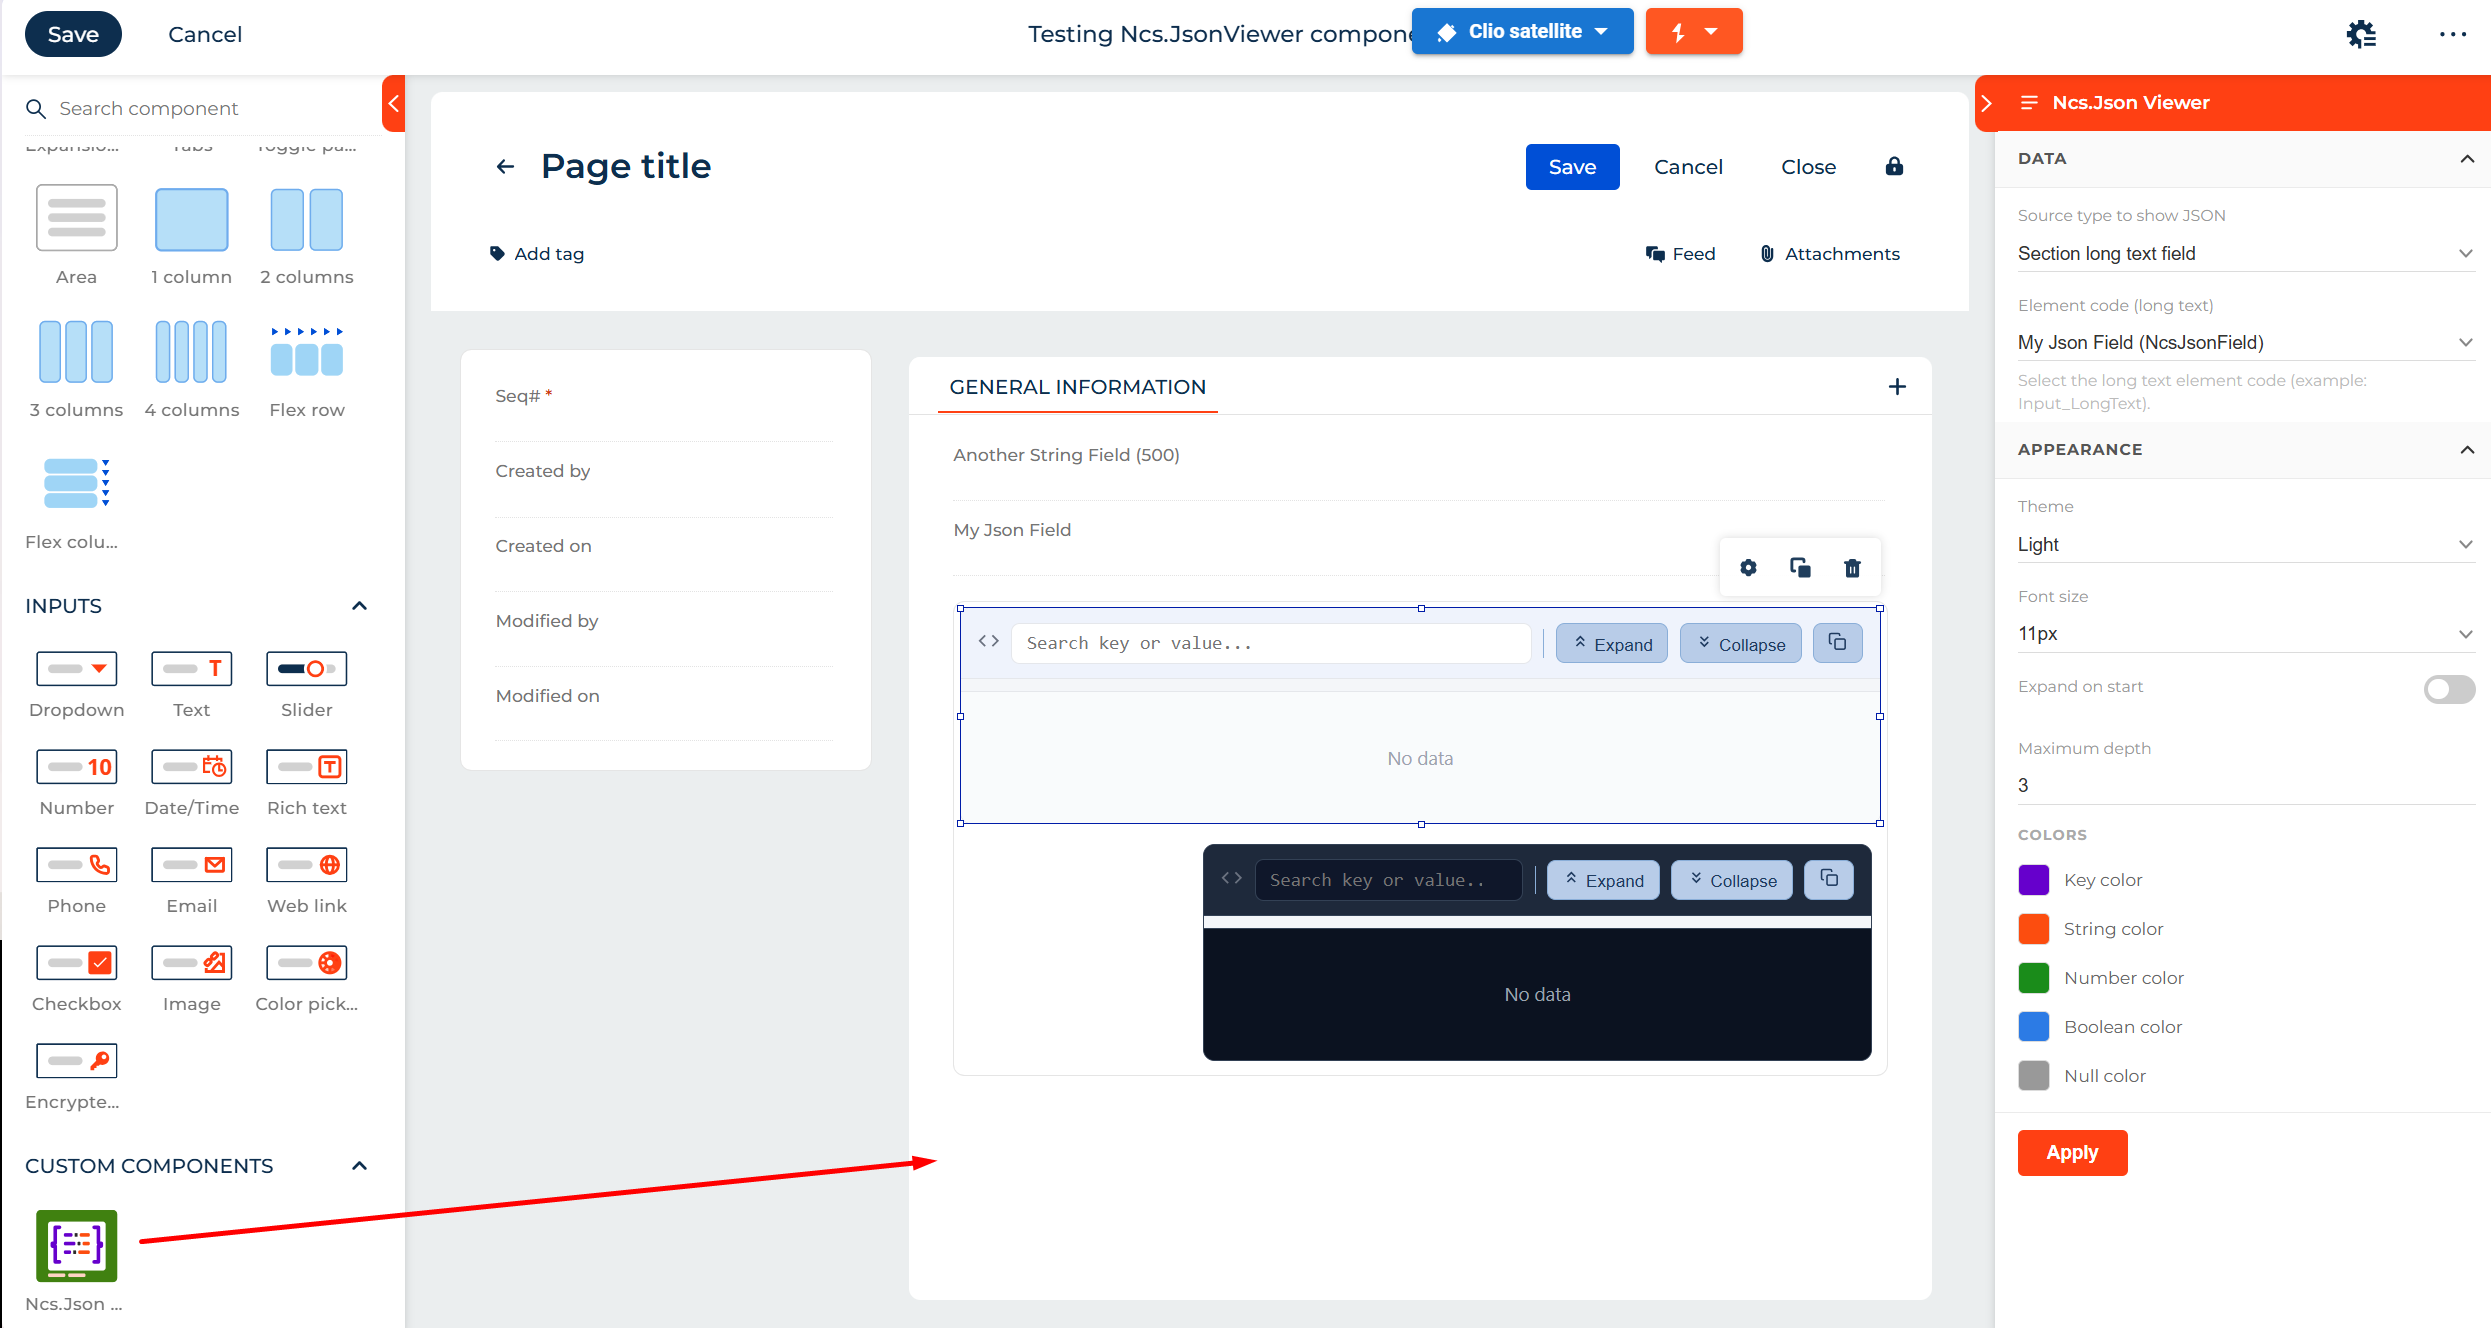Select the Text input component
Image resolution: width=2491 pixels, height=1328 pixels.
[x=191, y=669]
